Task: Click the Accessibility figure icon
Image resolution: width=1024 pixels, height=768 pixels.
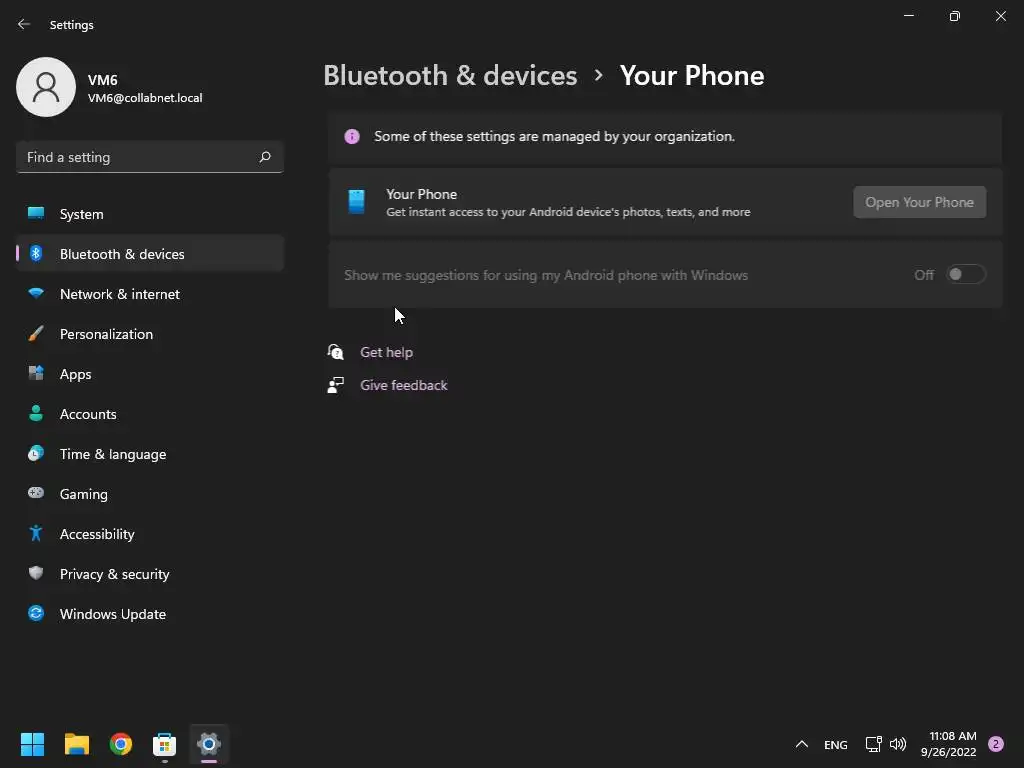Action: pos(36,534)
